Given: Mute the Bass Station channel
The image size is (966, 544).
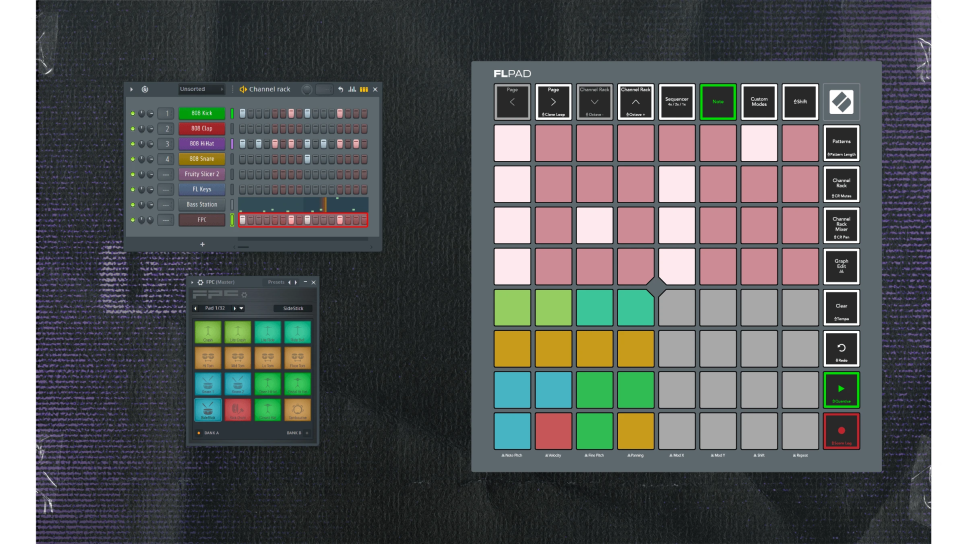Looking at the screenshot, I should [x=132, y=205].
